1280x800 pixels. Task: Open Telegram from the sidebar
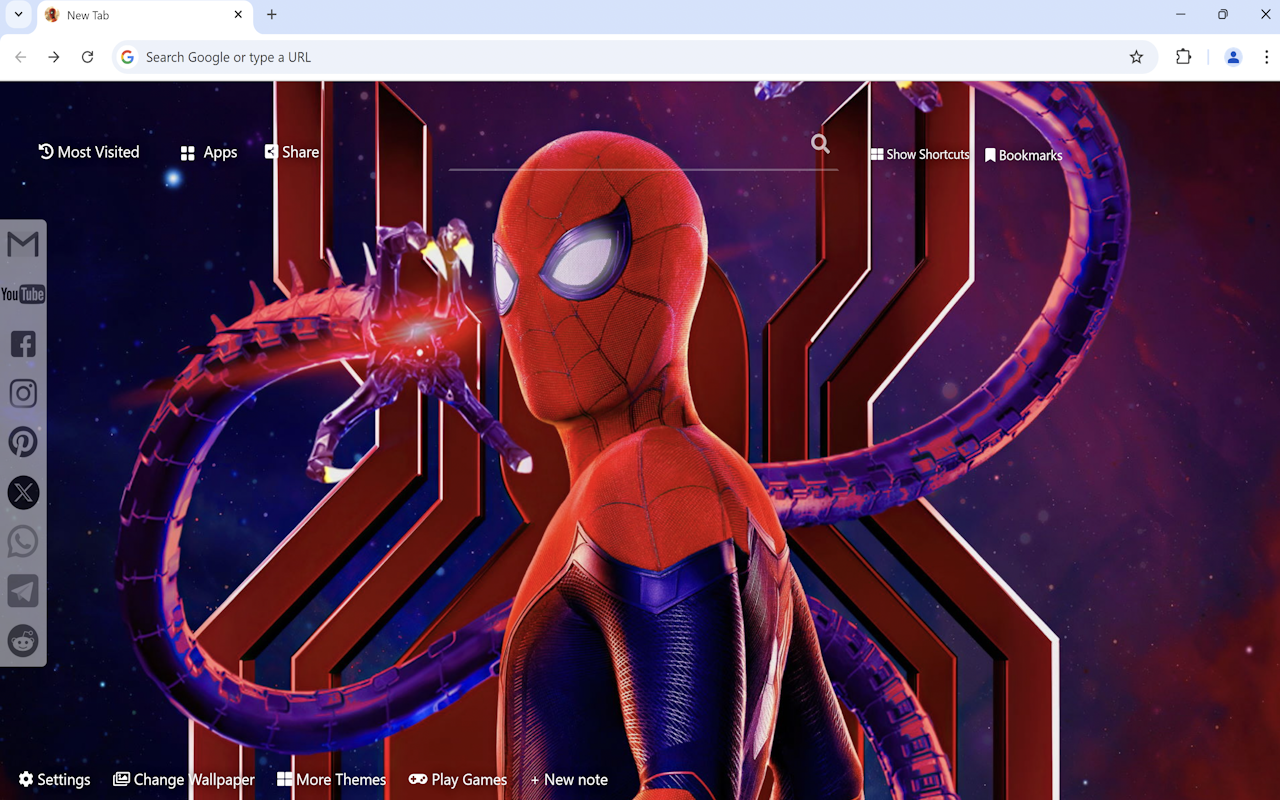(x=22, y=590)
